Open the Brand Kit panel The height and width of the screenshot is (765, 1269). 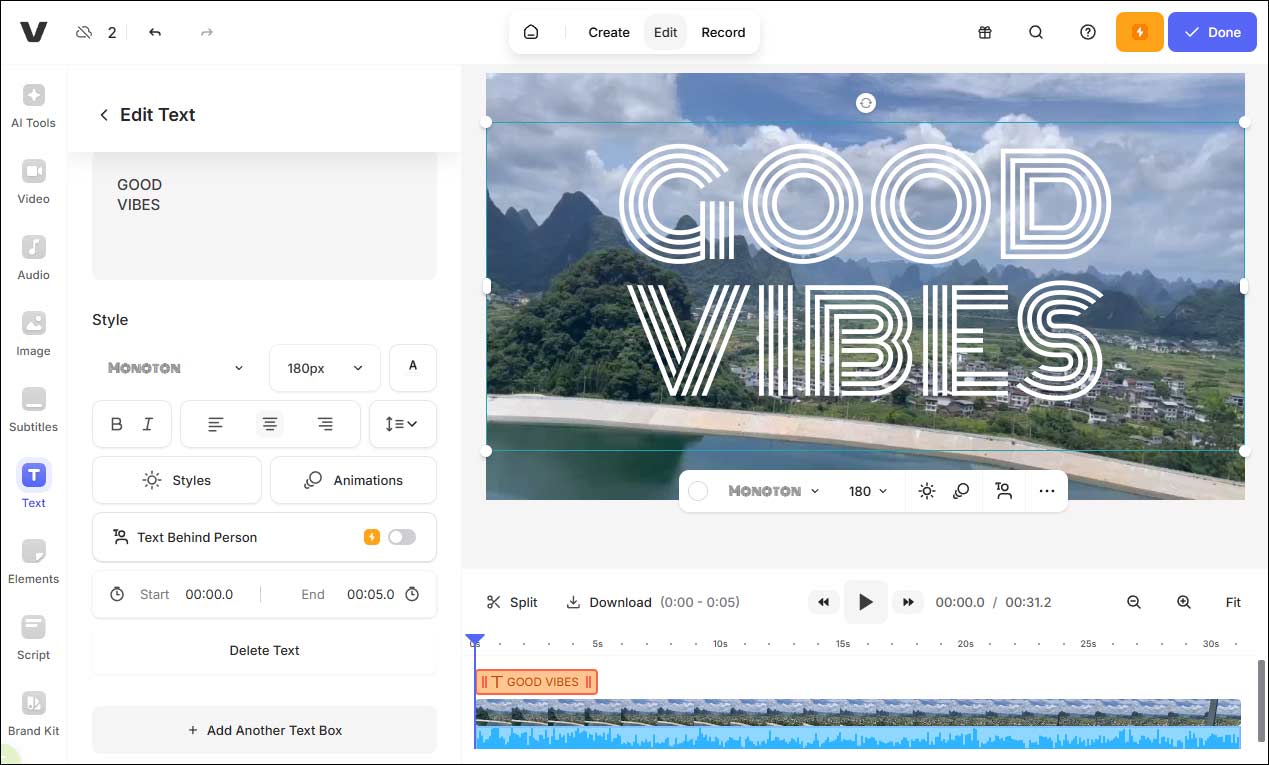33,713
